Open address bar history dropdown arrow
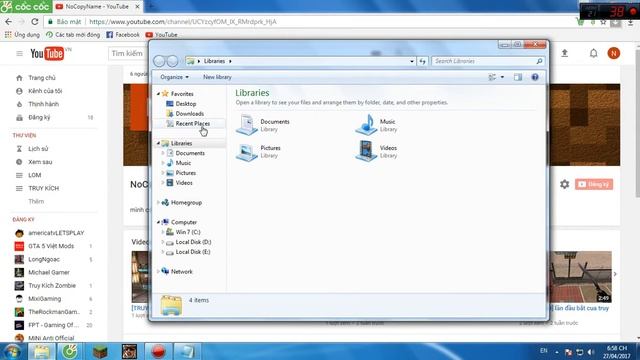Image resolution: width=640 pixels, height=360 pixels. tap(411, 61)
